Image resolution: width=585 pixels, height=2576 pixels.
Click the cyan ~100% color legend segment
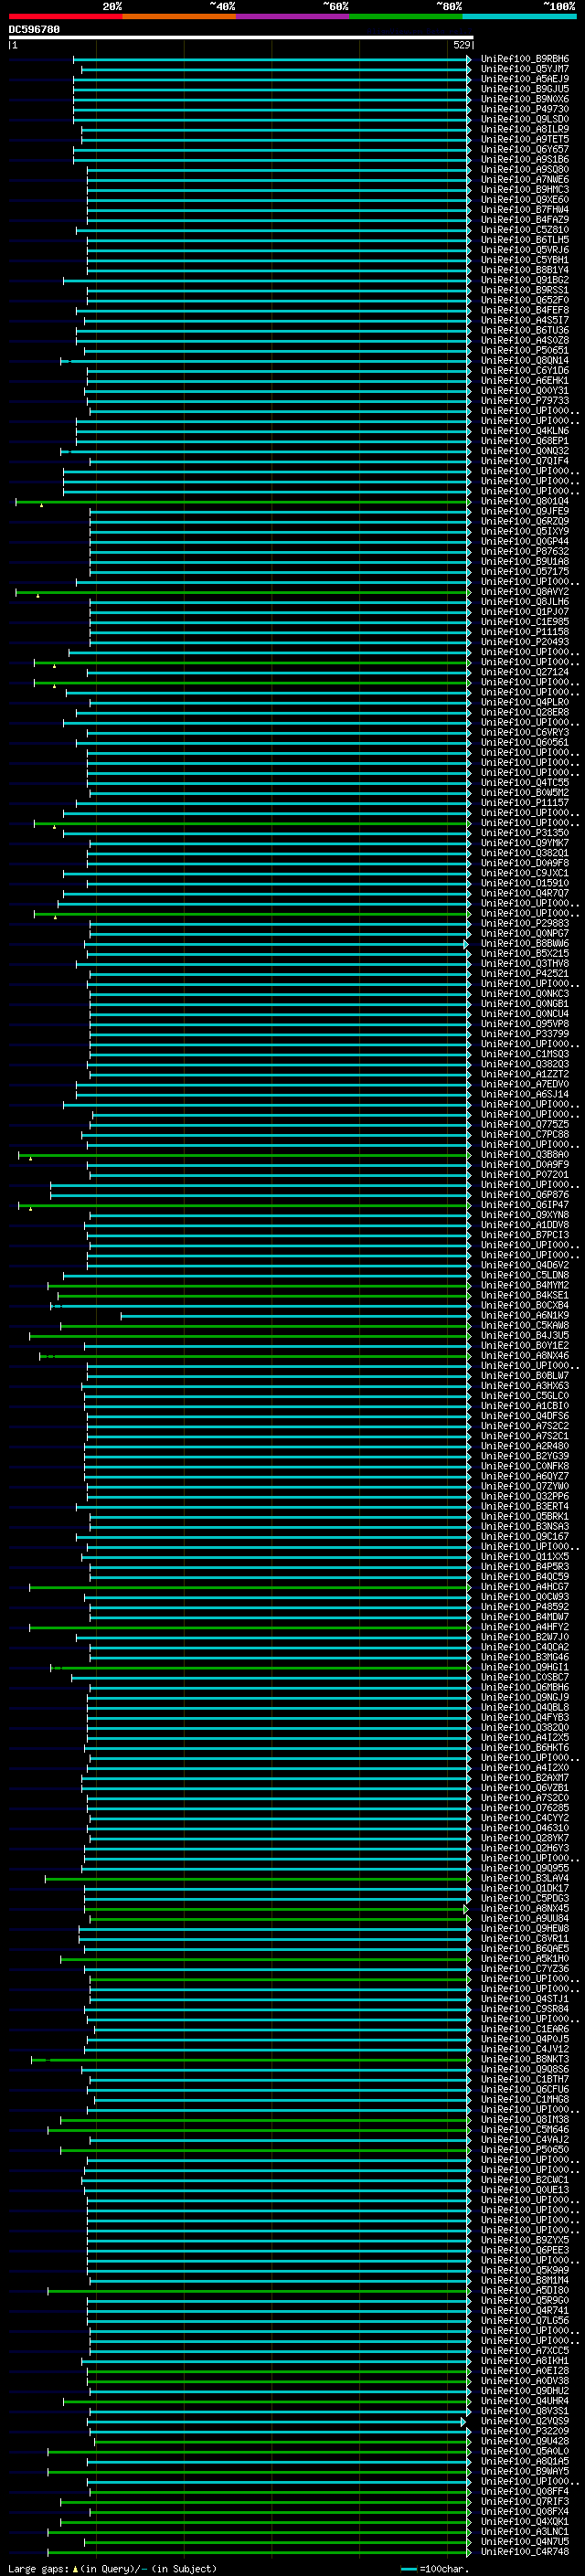pyautogui.click(x=520, y=17)
